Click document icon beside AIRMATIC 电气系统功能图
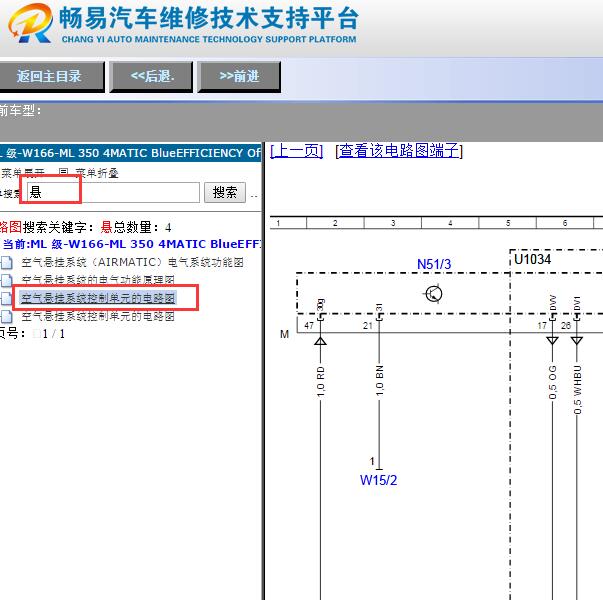Screen dimensions: 603x600 coord(7,262)
